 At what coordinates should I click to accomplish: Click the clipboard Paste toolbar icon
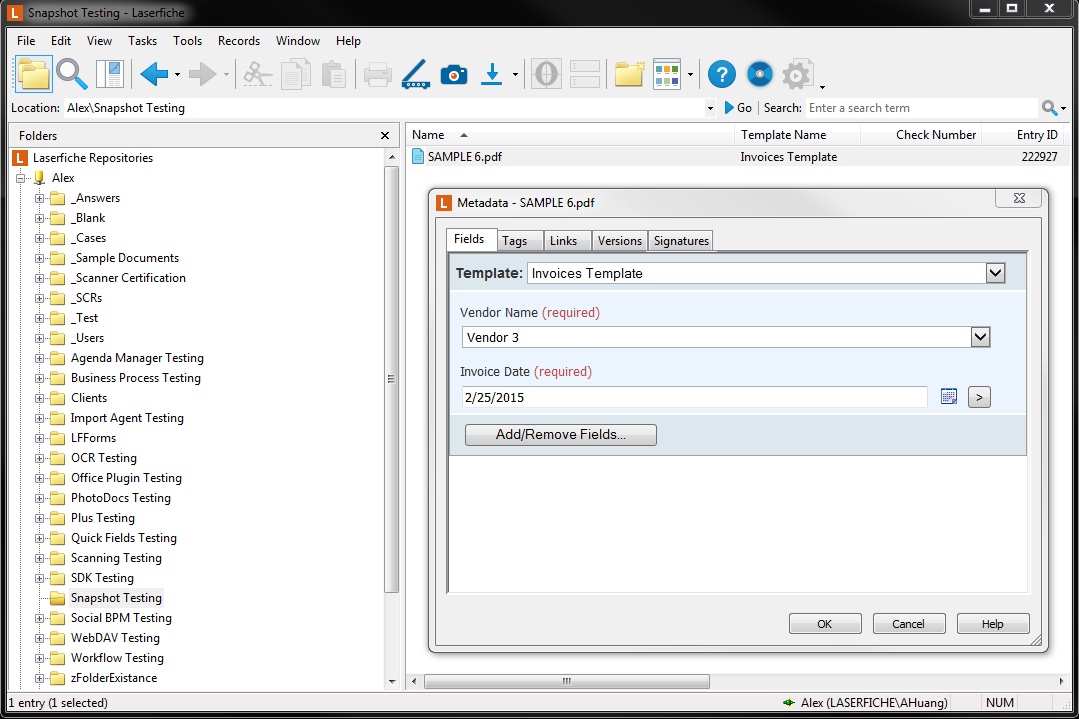tap(334, 74)
